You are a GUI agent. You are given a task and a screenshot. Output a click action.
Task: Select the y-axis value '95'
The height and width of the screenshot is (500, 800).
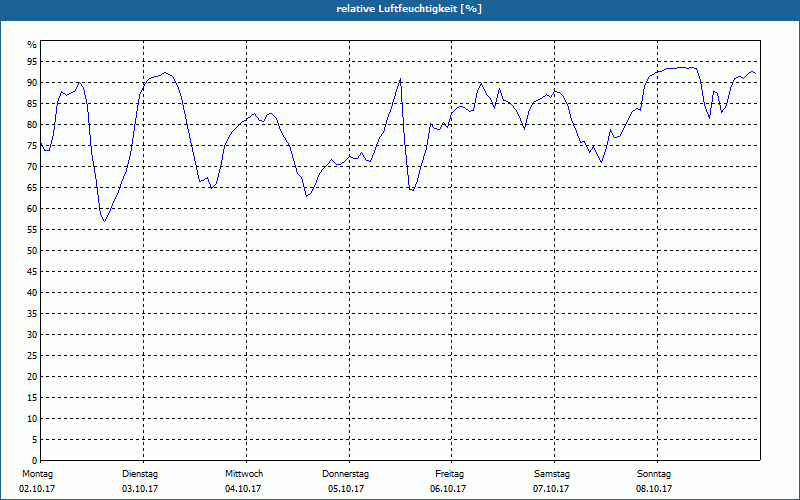click(32, 62)
